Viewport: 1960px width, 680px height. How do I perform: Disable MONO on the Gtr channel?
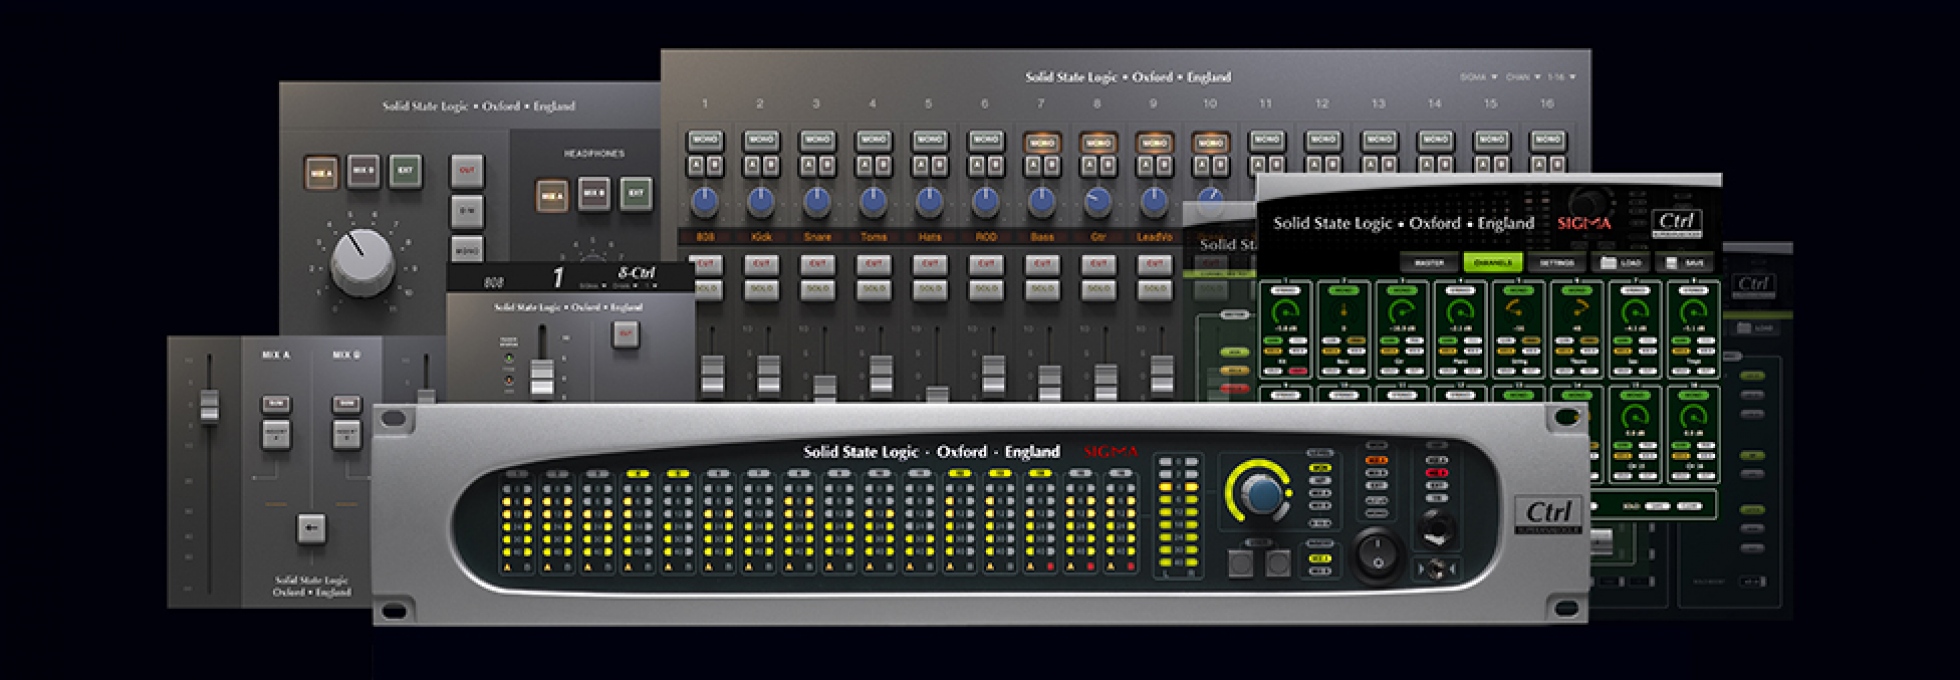[1097, 143]
